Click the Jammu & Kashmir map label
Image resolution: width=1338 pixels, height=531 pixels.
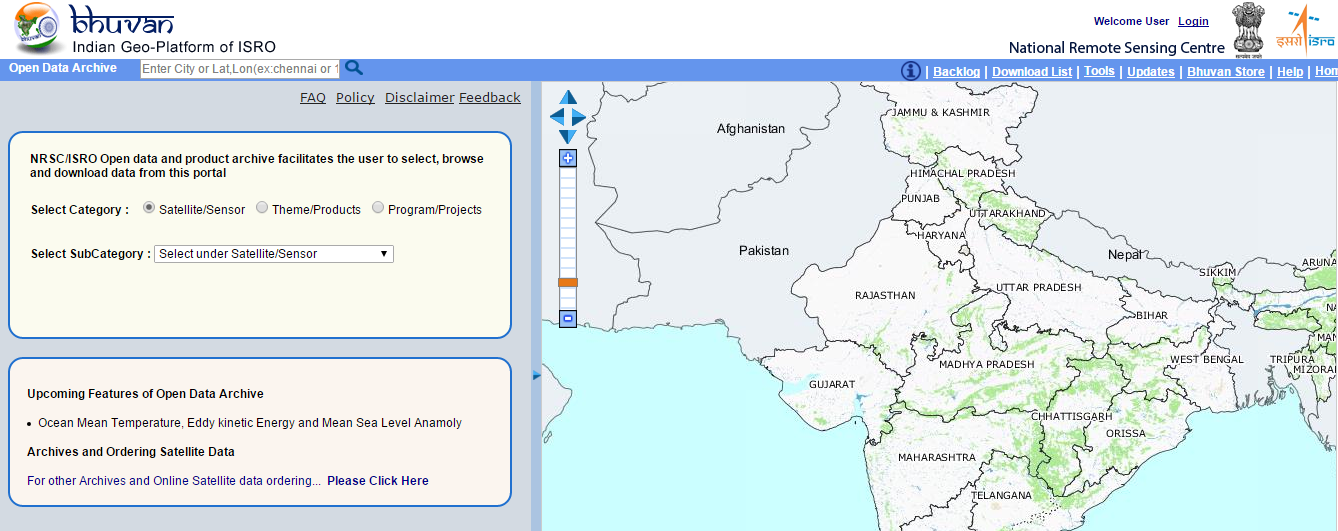coord(941,113)
